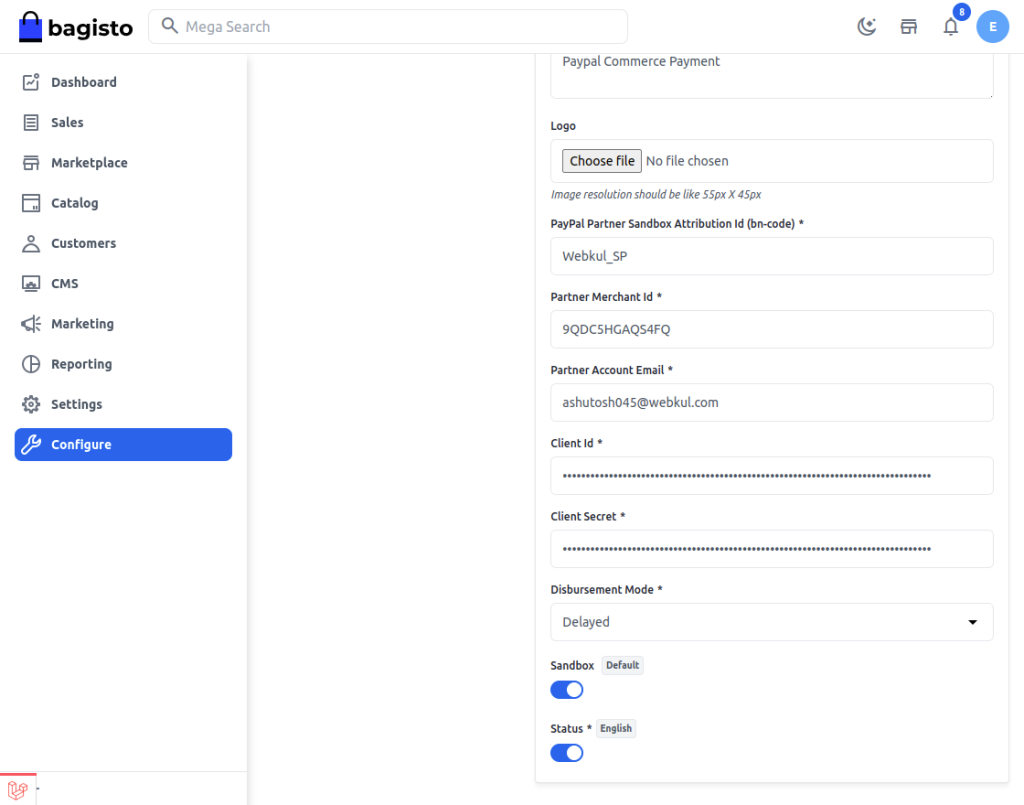Click the Catalog sidebar icon

coord(31,203)
